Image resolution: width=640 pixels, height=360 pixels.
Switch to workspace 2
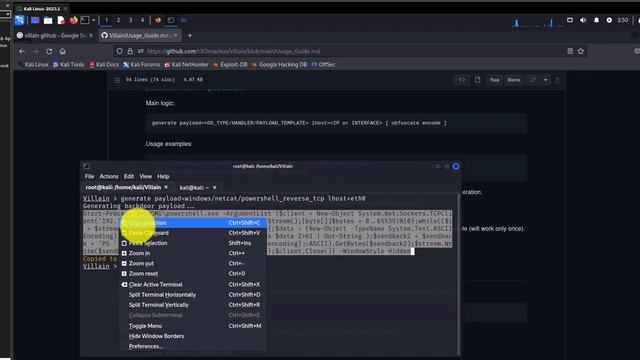coord(118,20)
